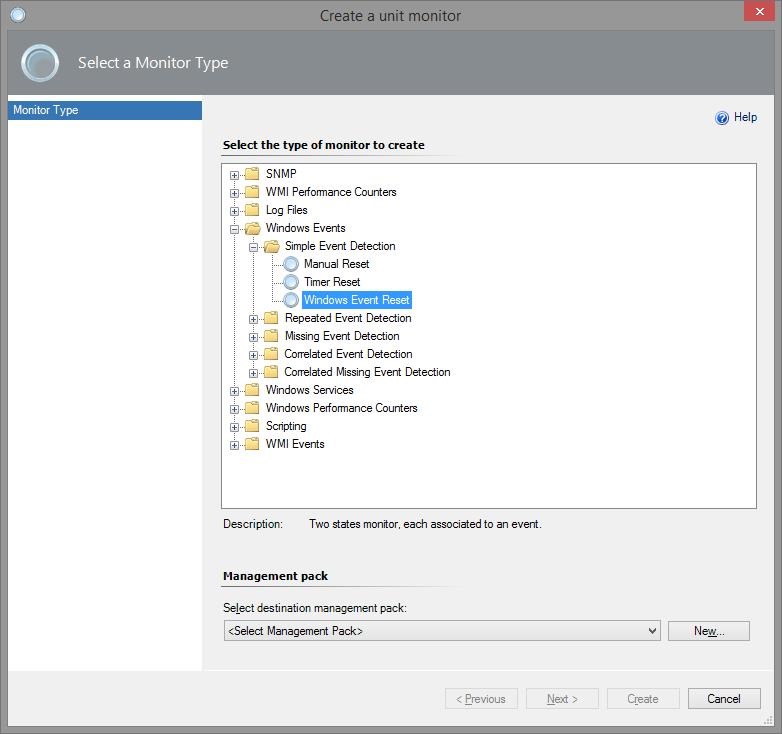The width and height of the screenshot is (782, 734).
Task: Expand the WMI Performance Counters node
Action: (x=235, y=193)
